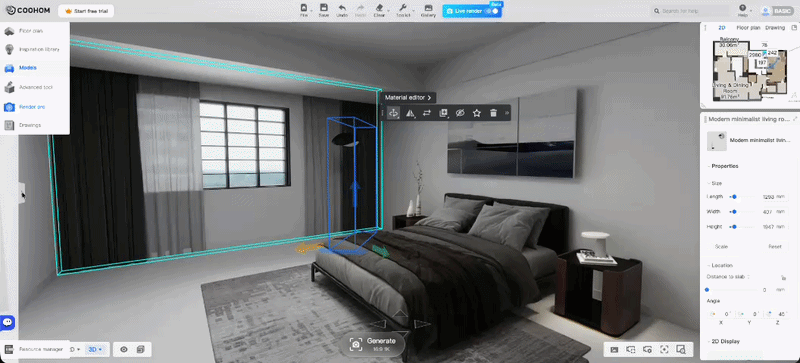Click the focus target icon in bottom-right bar
The width and height of the screenshot is (800, 363).
click(x=664, y=349)
